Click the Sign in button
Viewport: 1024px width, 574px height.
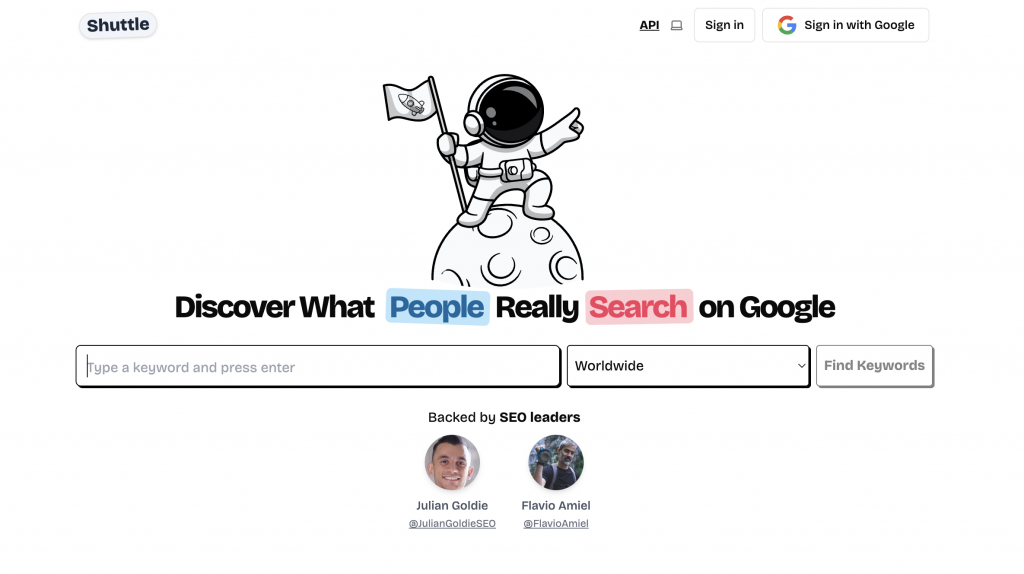(724, 25)
